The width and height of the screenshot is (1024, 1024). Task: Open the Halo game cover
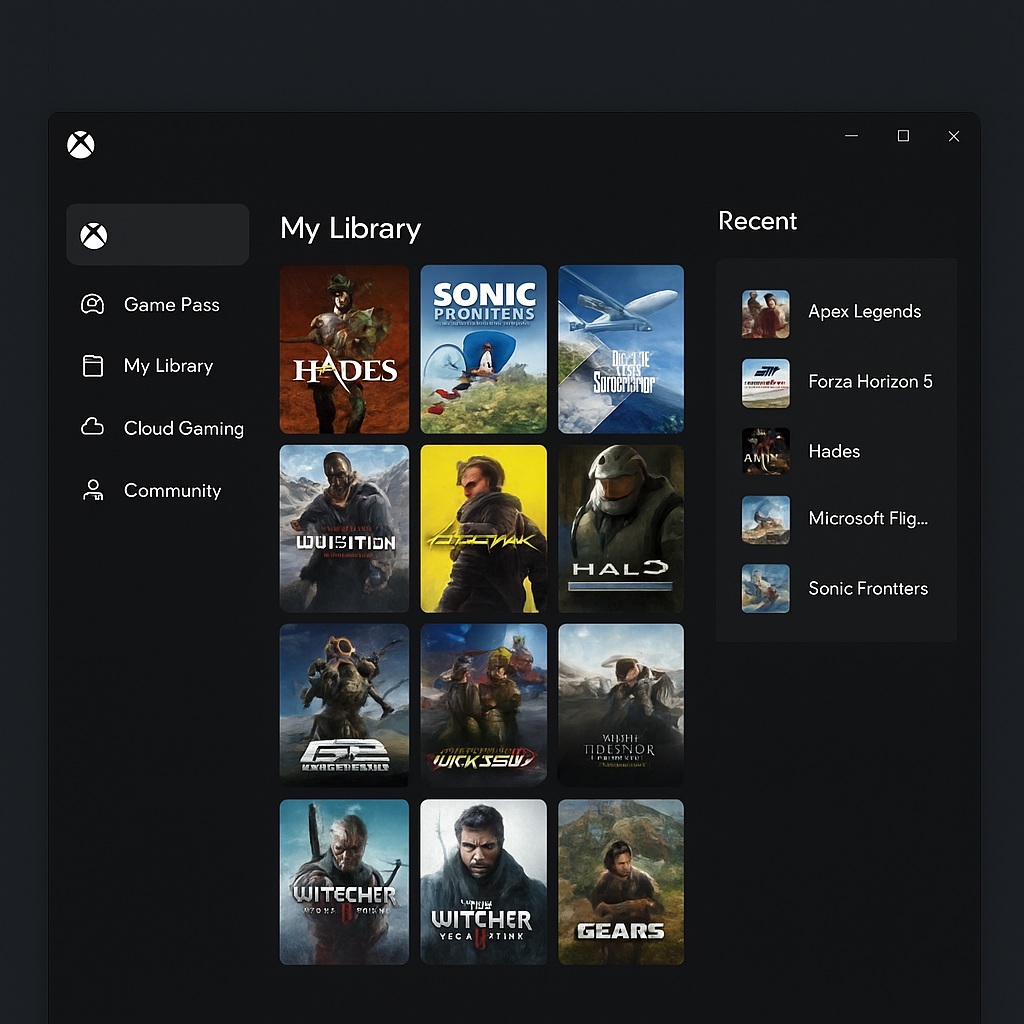(x=621, y=528)
